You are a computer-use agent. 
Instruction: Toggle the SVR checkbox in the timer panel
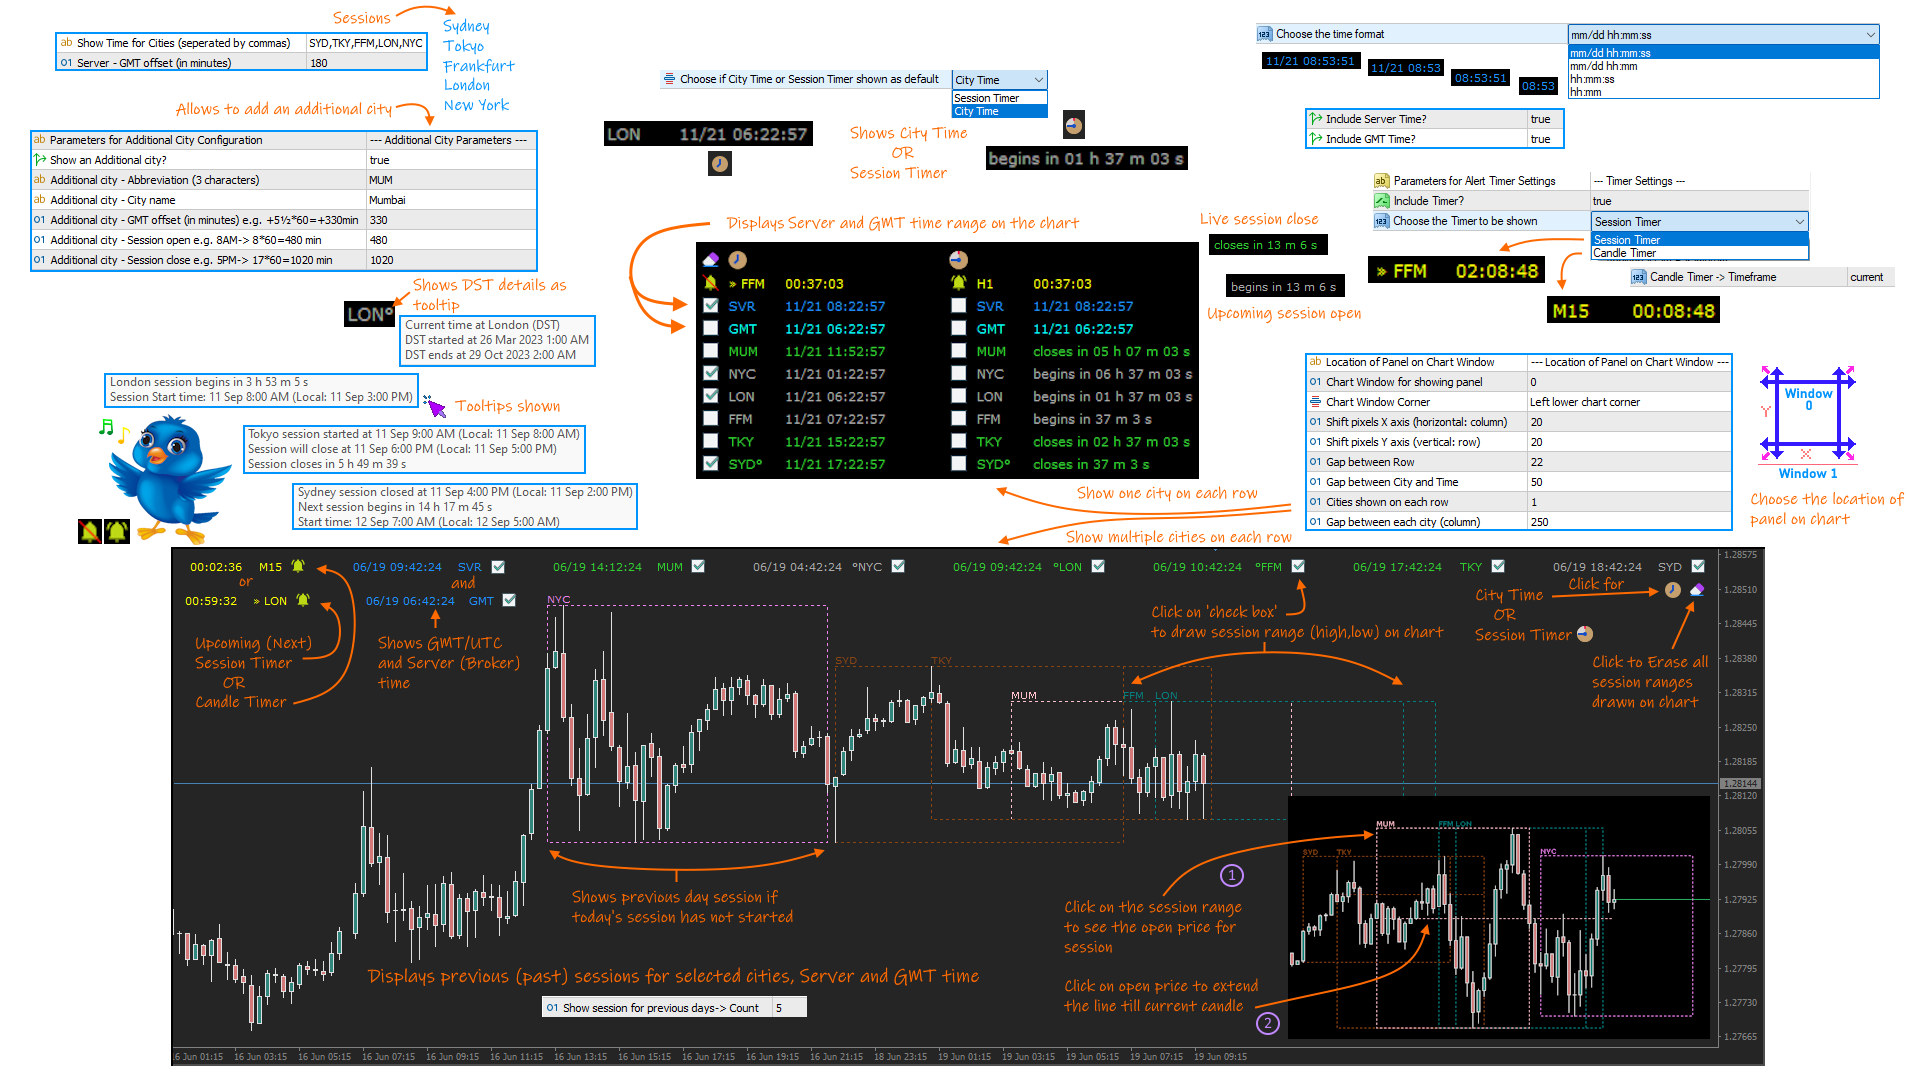[x=958, y=306]
